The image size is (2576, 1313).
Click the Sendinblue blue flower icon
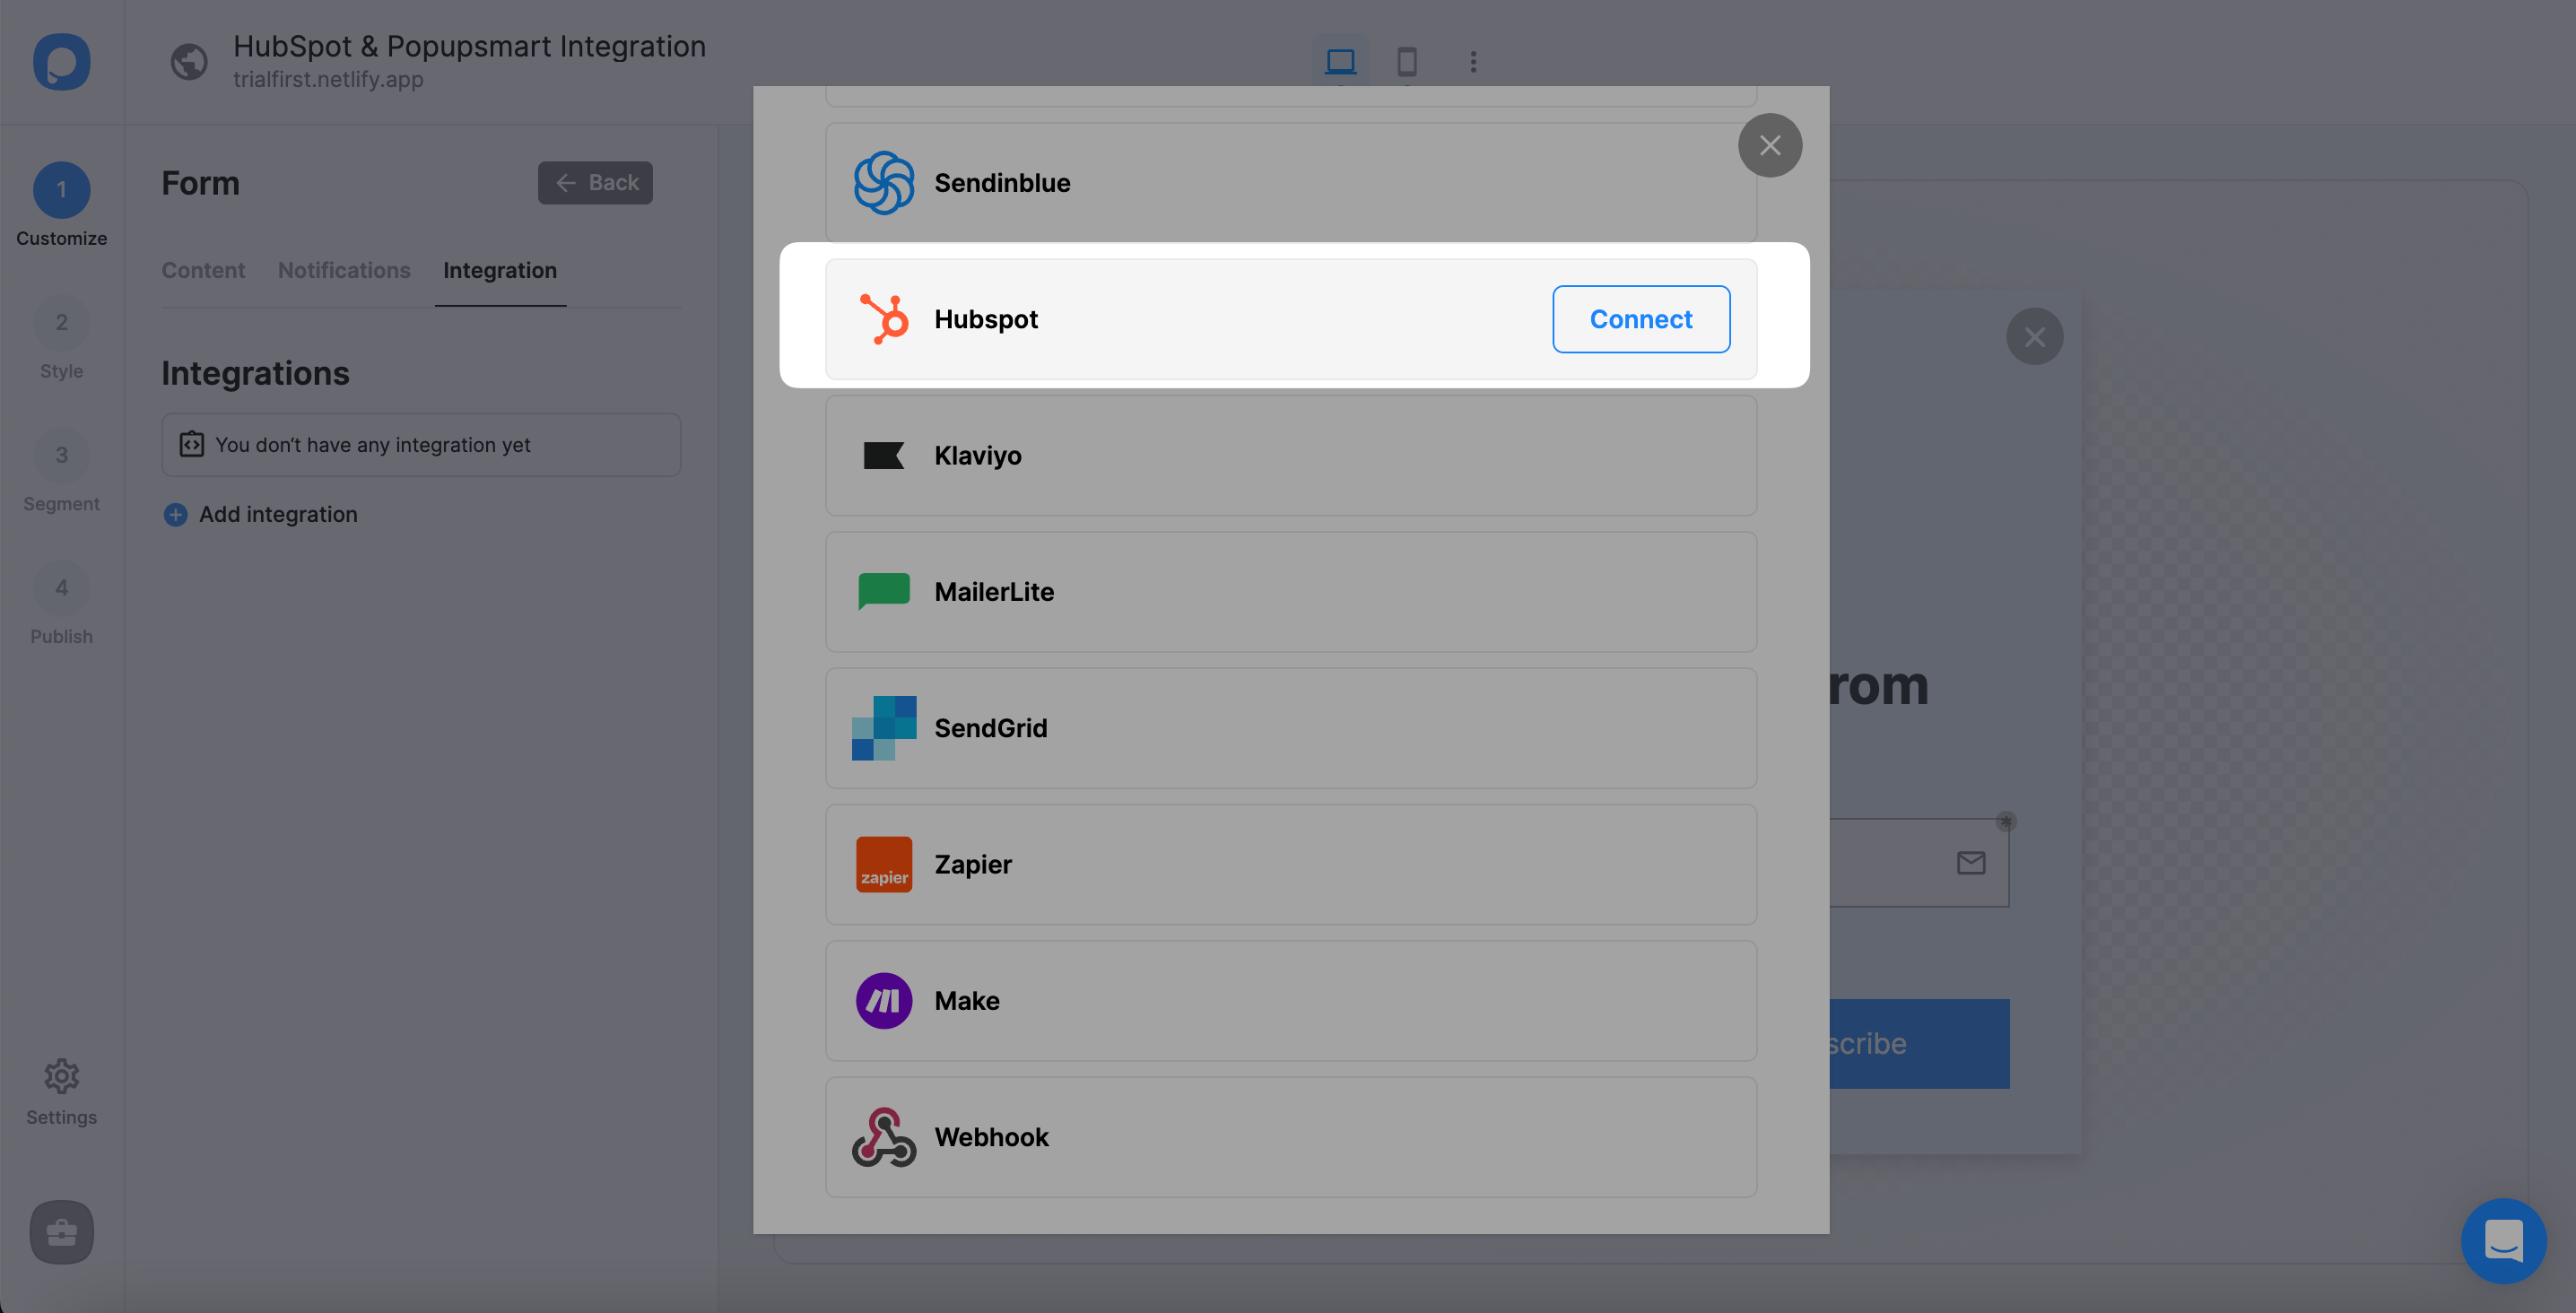[x=883, y=183]
